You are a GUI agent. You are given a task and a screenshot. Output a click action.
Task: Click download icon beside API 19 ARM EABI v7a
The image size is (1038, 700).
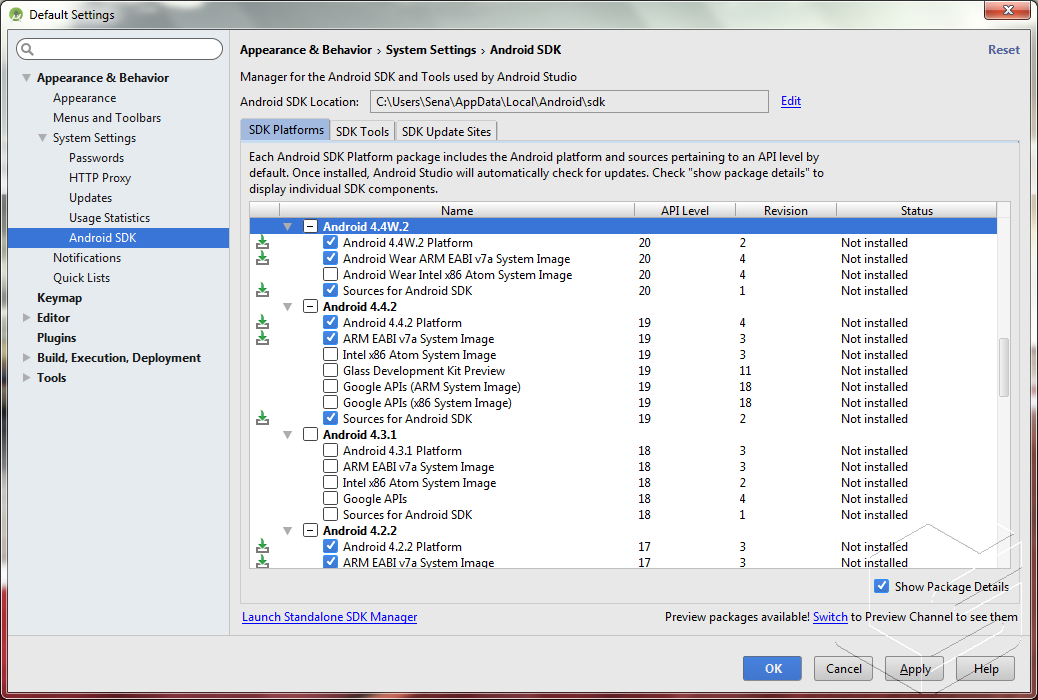263,338
